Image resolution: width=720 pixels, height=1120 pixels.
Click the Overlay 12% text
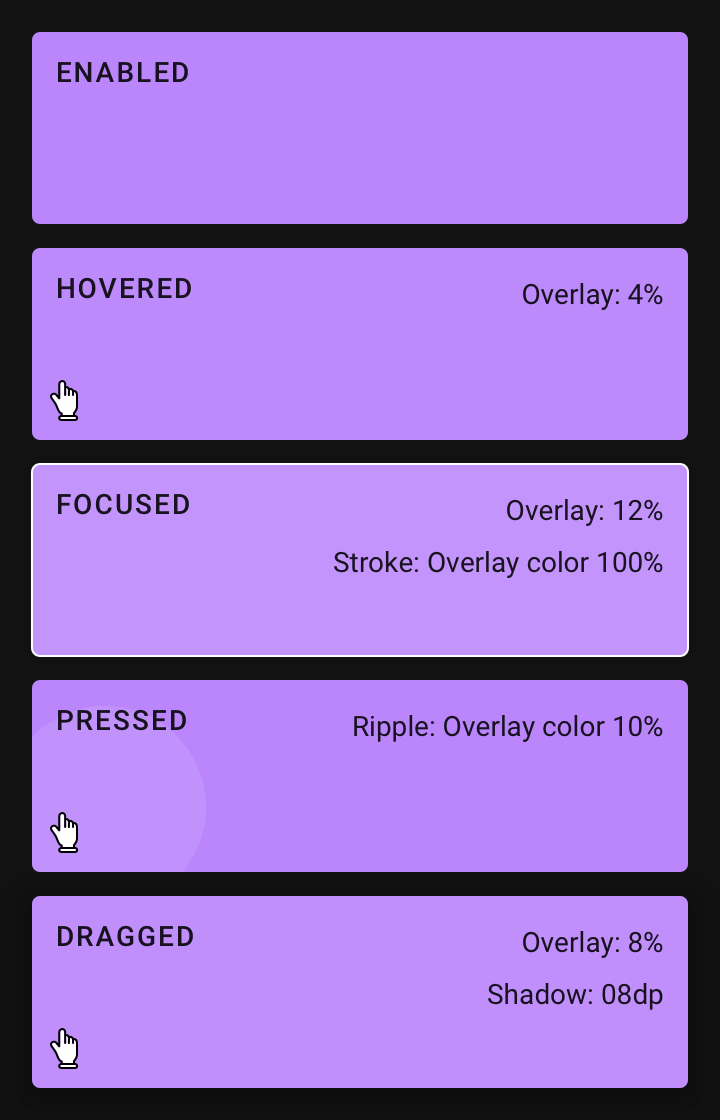(584, 510)
